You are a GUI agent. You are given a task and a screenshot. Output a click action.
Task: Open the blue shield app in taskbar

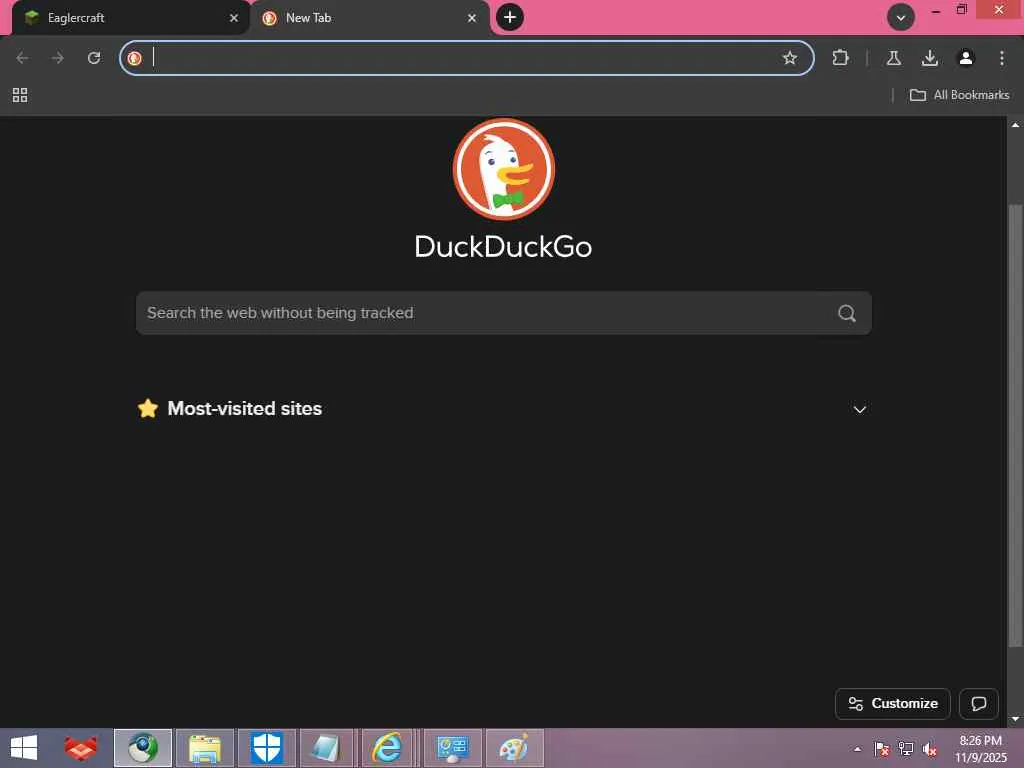[267, 748]
